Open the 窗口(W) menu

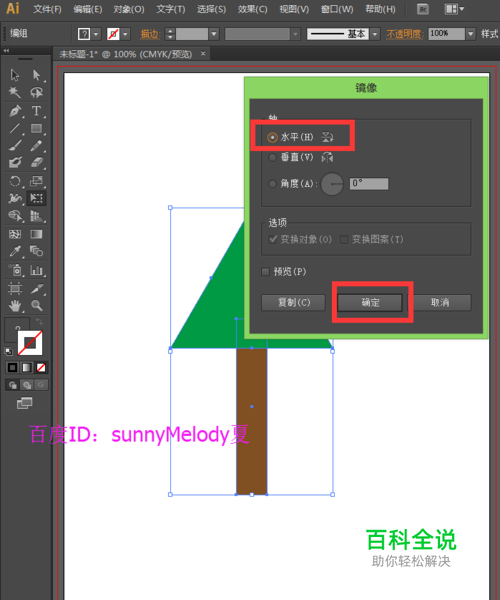click(337, 9)
